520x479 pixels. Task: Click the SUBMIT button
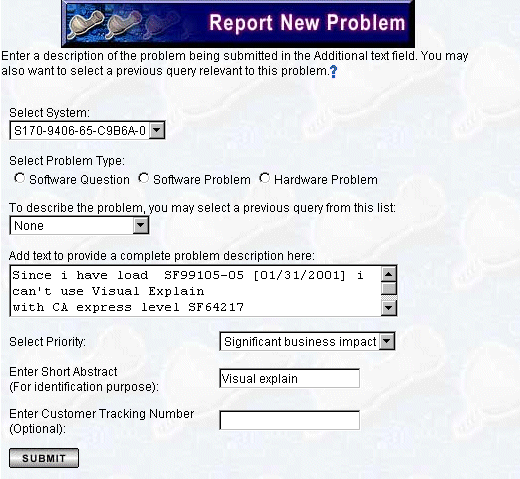[x=44, y=458]
